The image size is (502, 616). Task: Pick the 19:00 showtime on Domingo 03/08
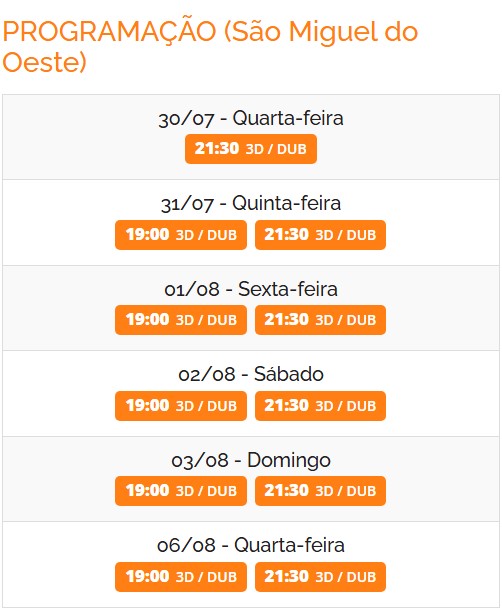click(181, 491)
